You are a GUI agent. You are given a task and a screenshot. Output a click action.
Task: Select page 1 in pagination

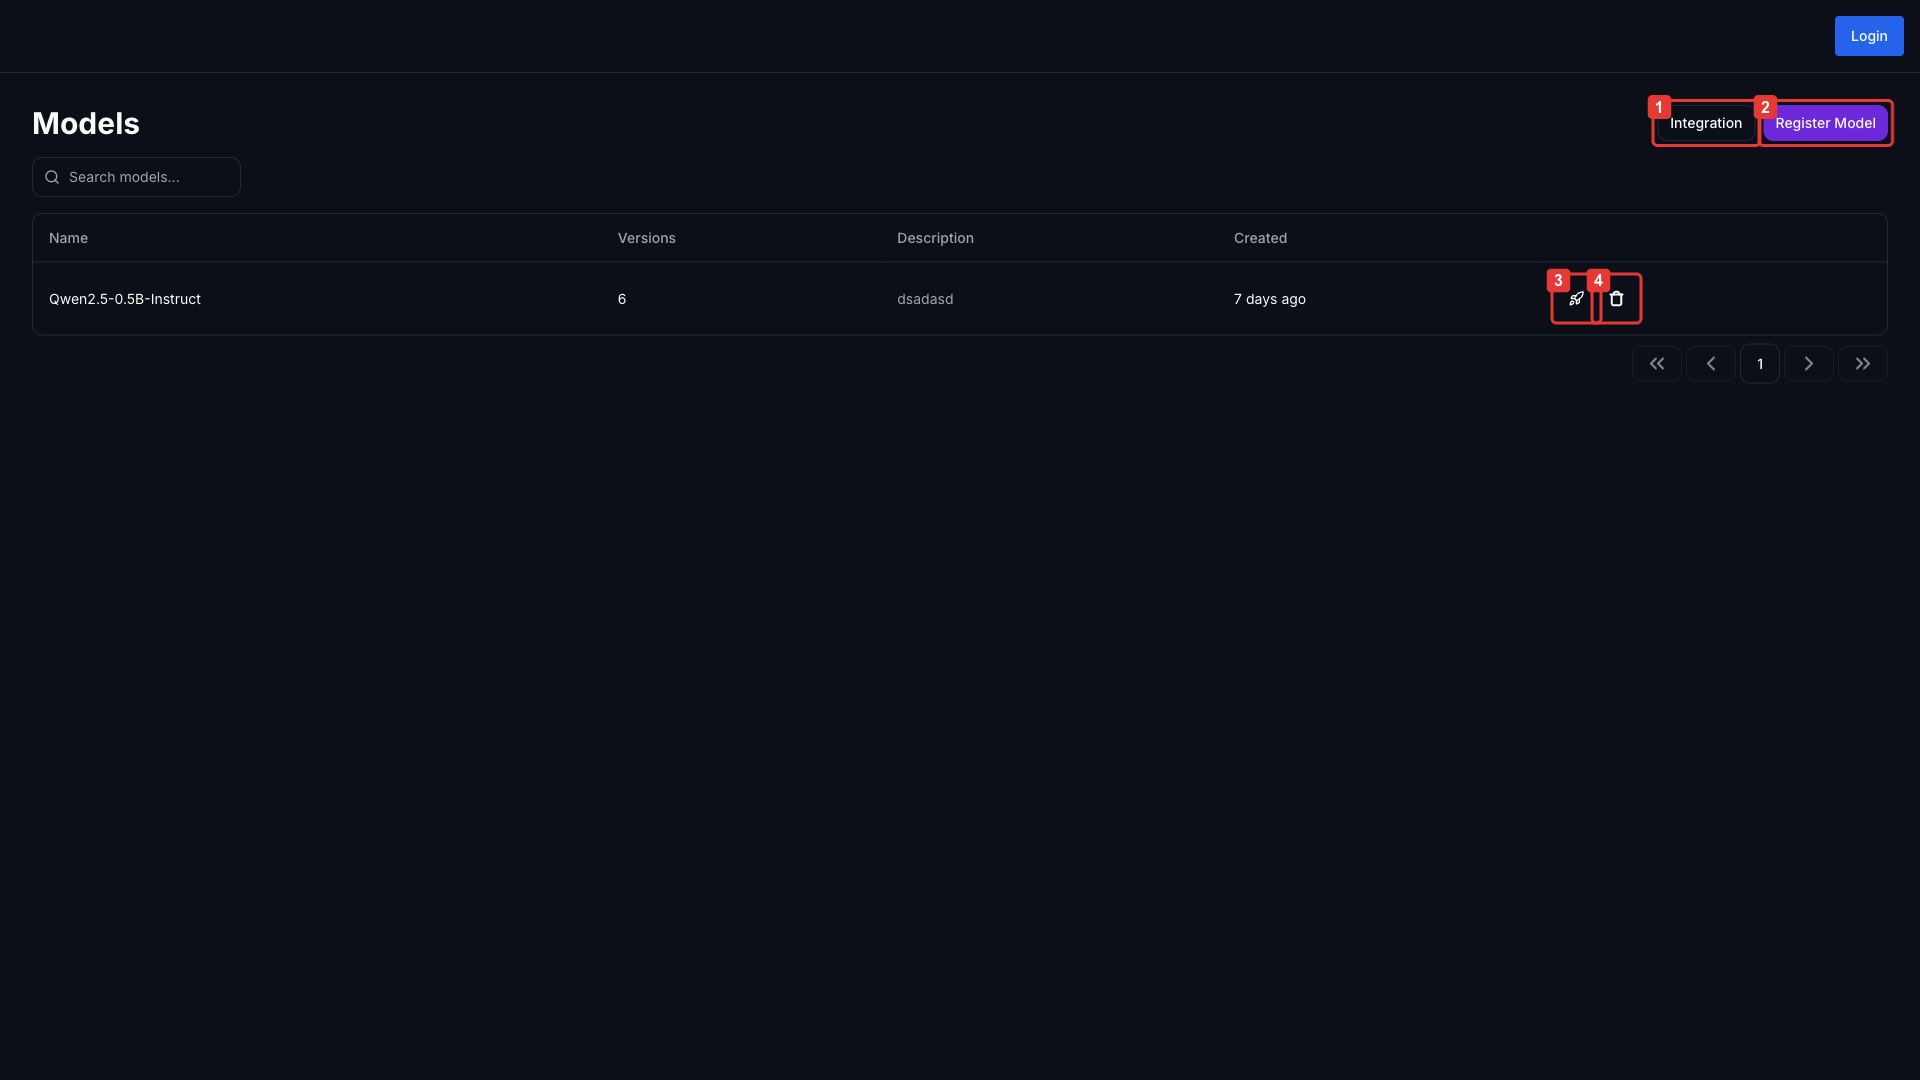[x=1759, y=364]
